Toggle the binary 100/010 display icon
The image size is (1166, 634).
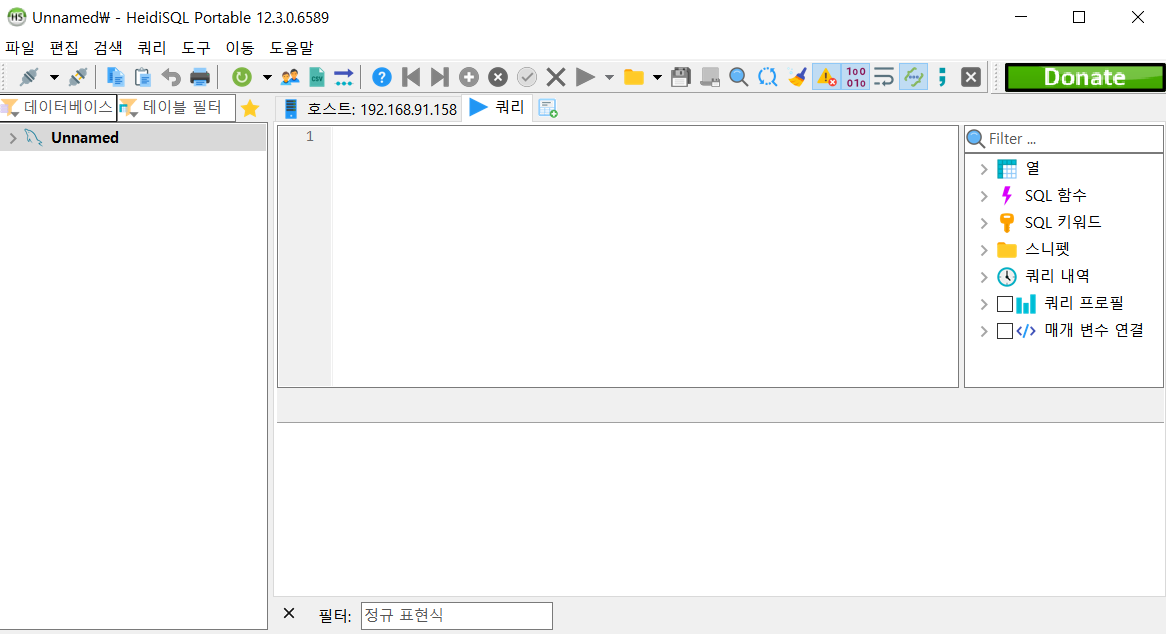click(x=856, y=77)
